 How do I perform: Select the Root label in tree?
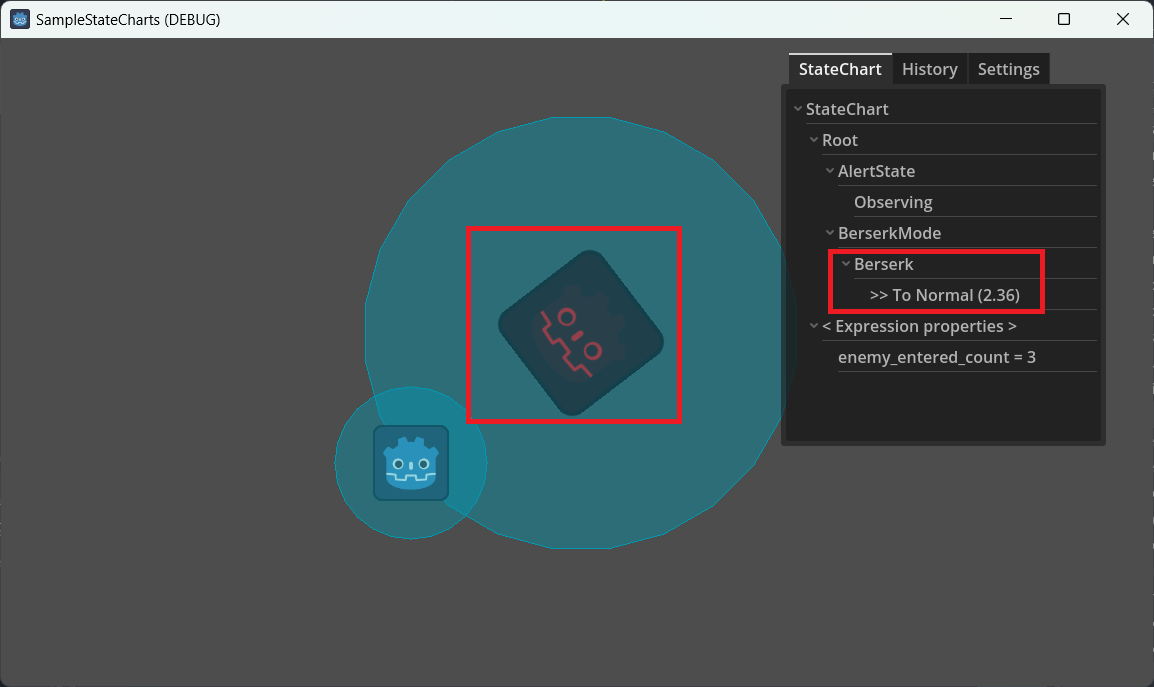(840, 140)
